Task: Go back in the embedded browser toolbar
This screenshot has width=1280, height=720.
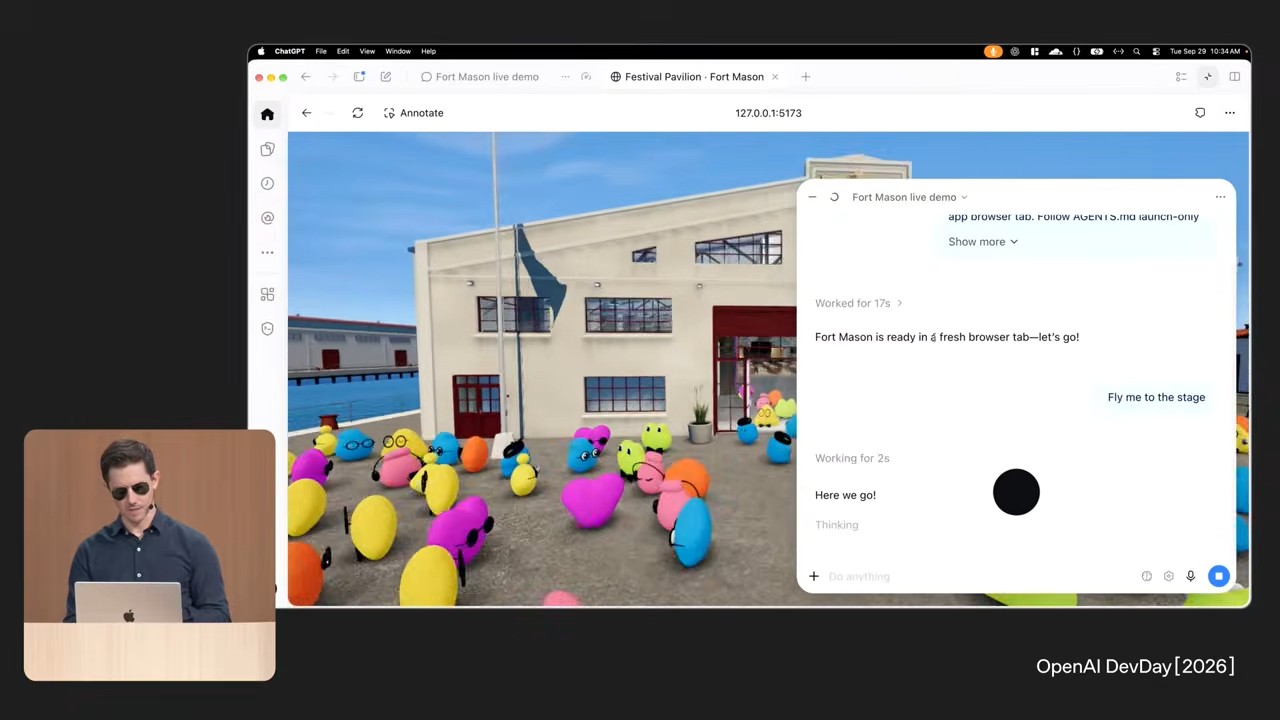Action: tap(306, 113)
